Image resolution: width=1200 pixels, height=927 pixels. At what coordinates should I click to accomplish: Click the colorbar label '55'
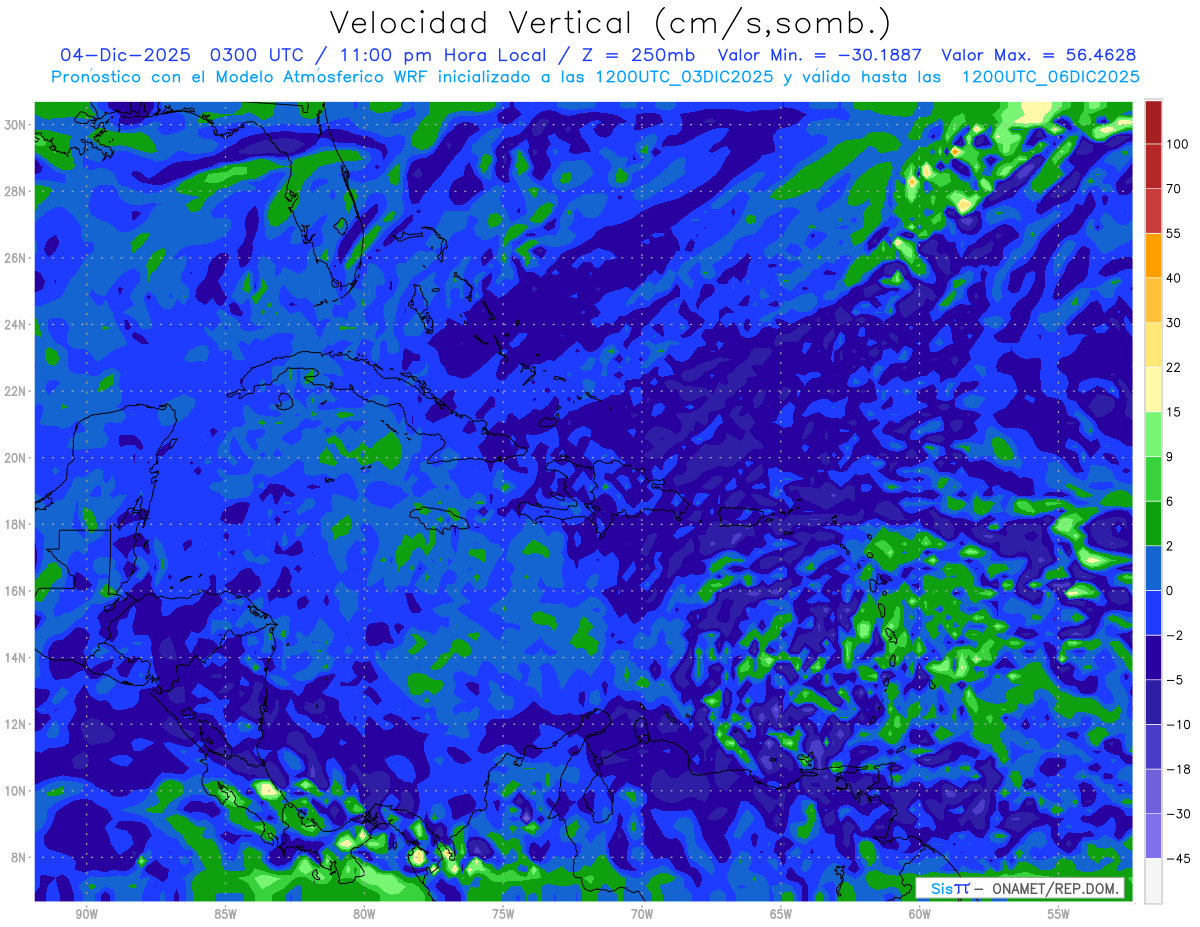(1174, 233)
